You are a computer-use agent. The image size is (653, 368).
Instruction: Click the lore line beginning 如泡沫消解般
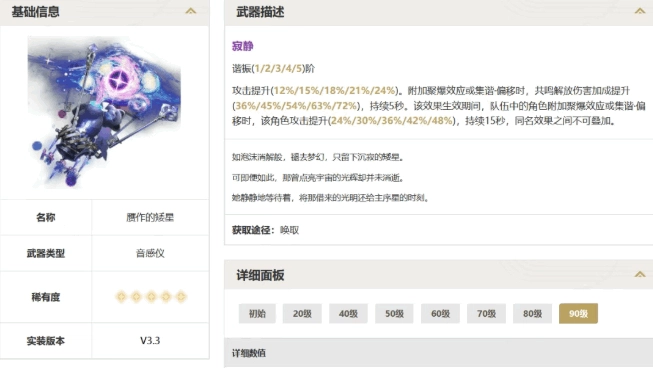click(x=318, y=157)
